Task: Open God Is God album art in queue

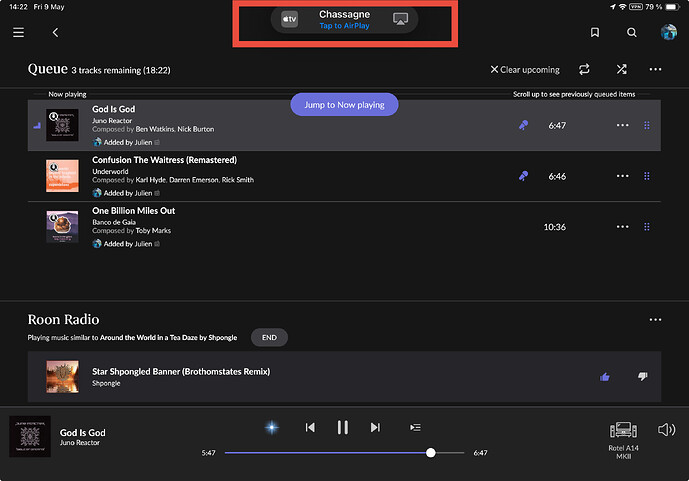Action: coord(62,125)
